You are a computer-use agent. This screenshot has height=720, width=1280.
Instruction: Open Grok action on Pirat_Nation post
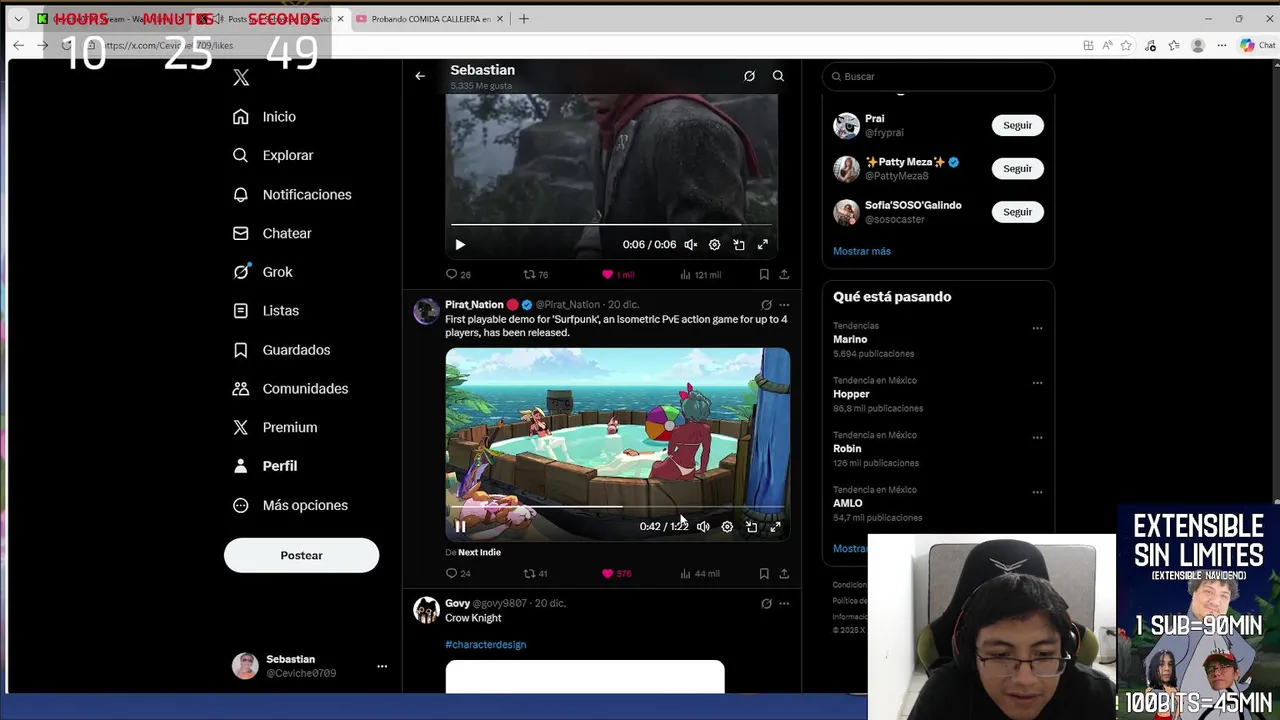766,305
